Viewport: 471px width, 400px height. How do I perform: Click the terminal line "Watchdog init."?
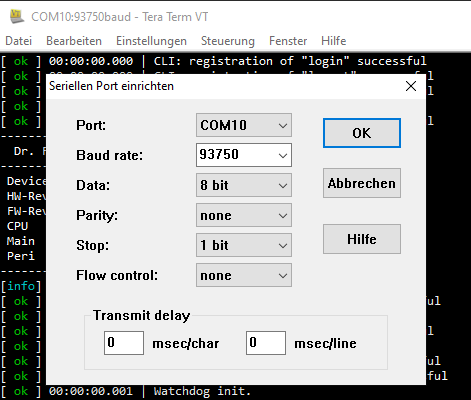tap(202, 391)
